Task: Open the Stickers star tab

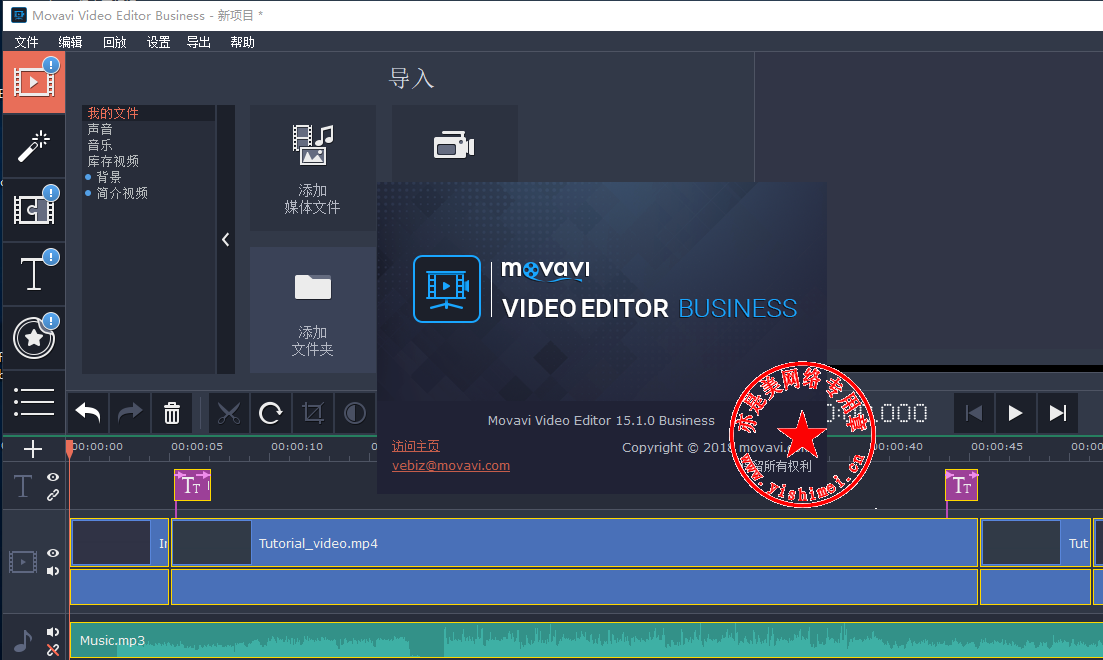Action: (x=34, y=338)
